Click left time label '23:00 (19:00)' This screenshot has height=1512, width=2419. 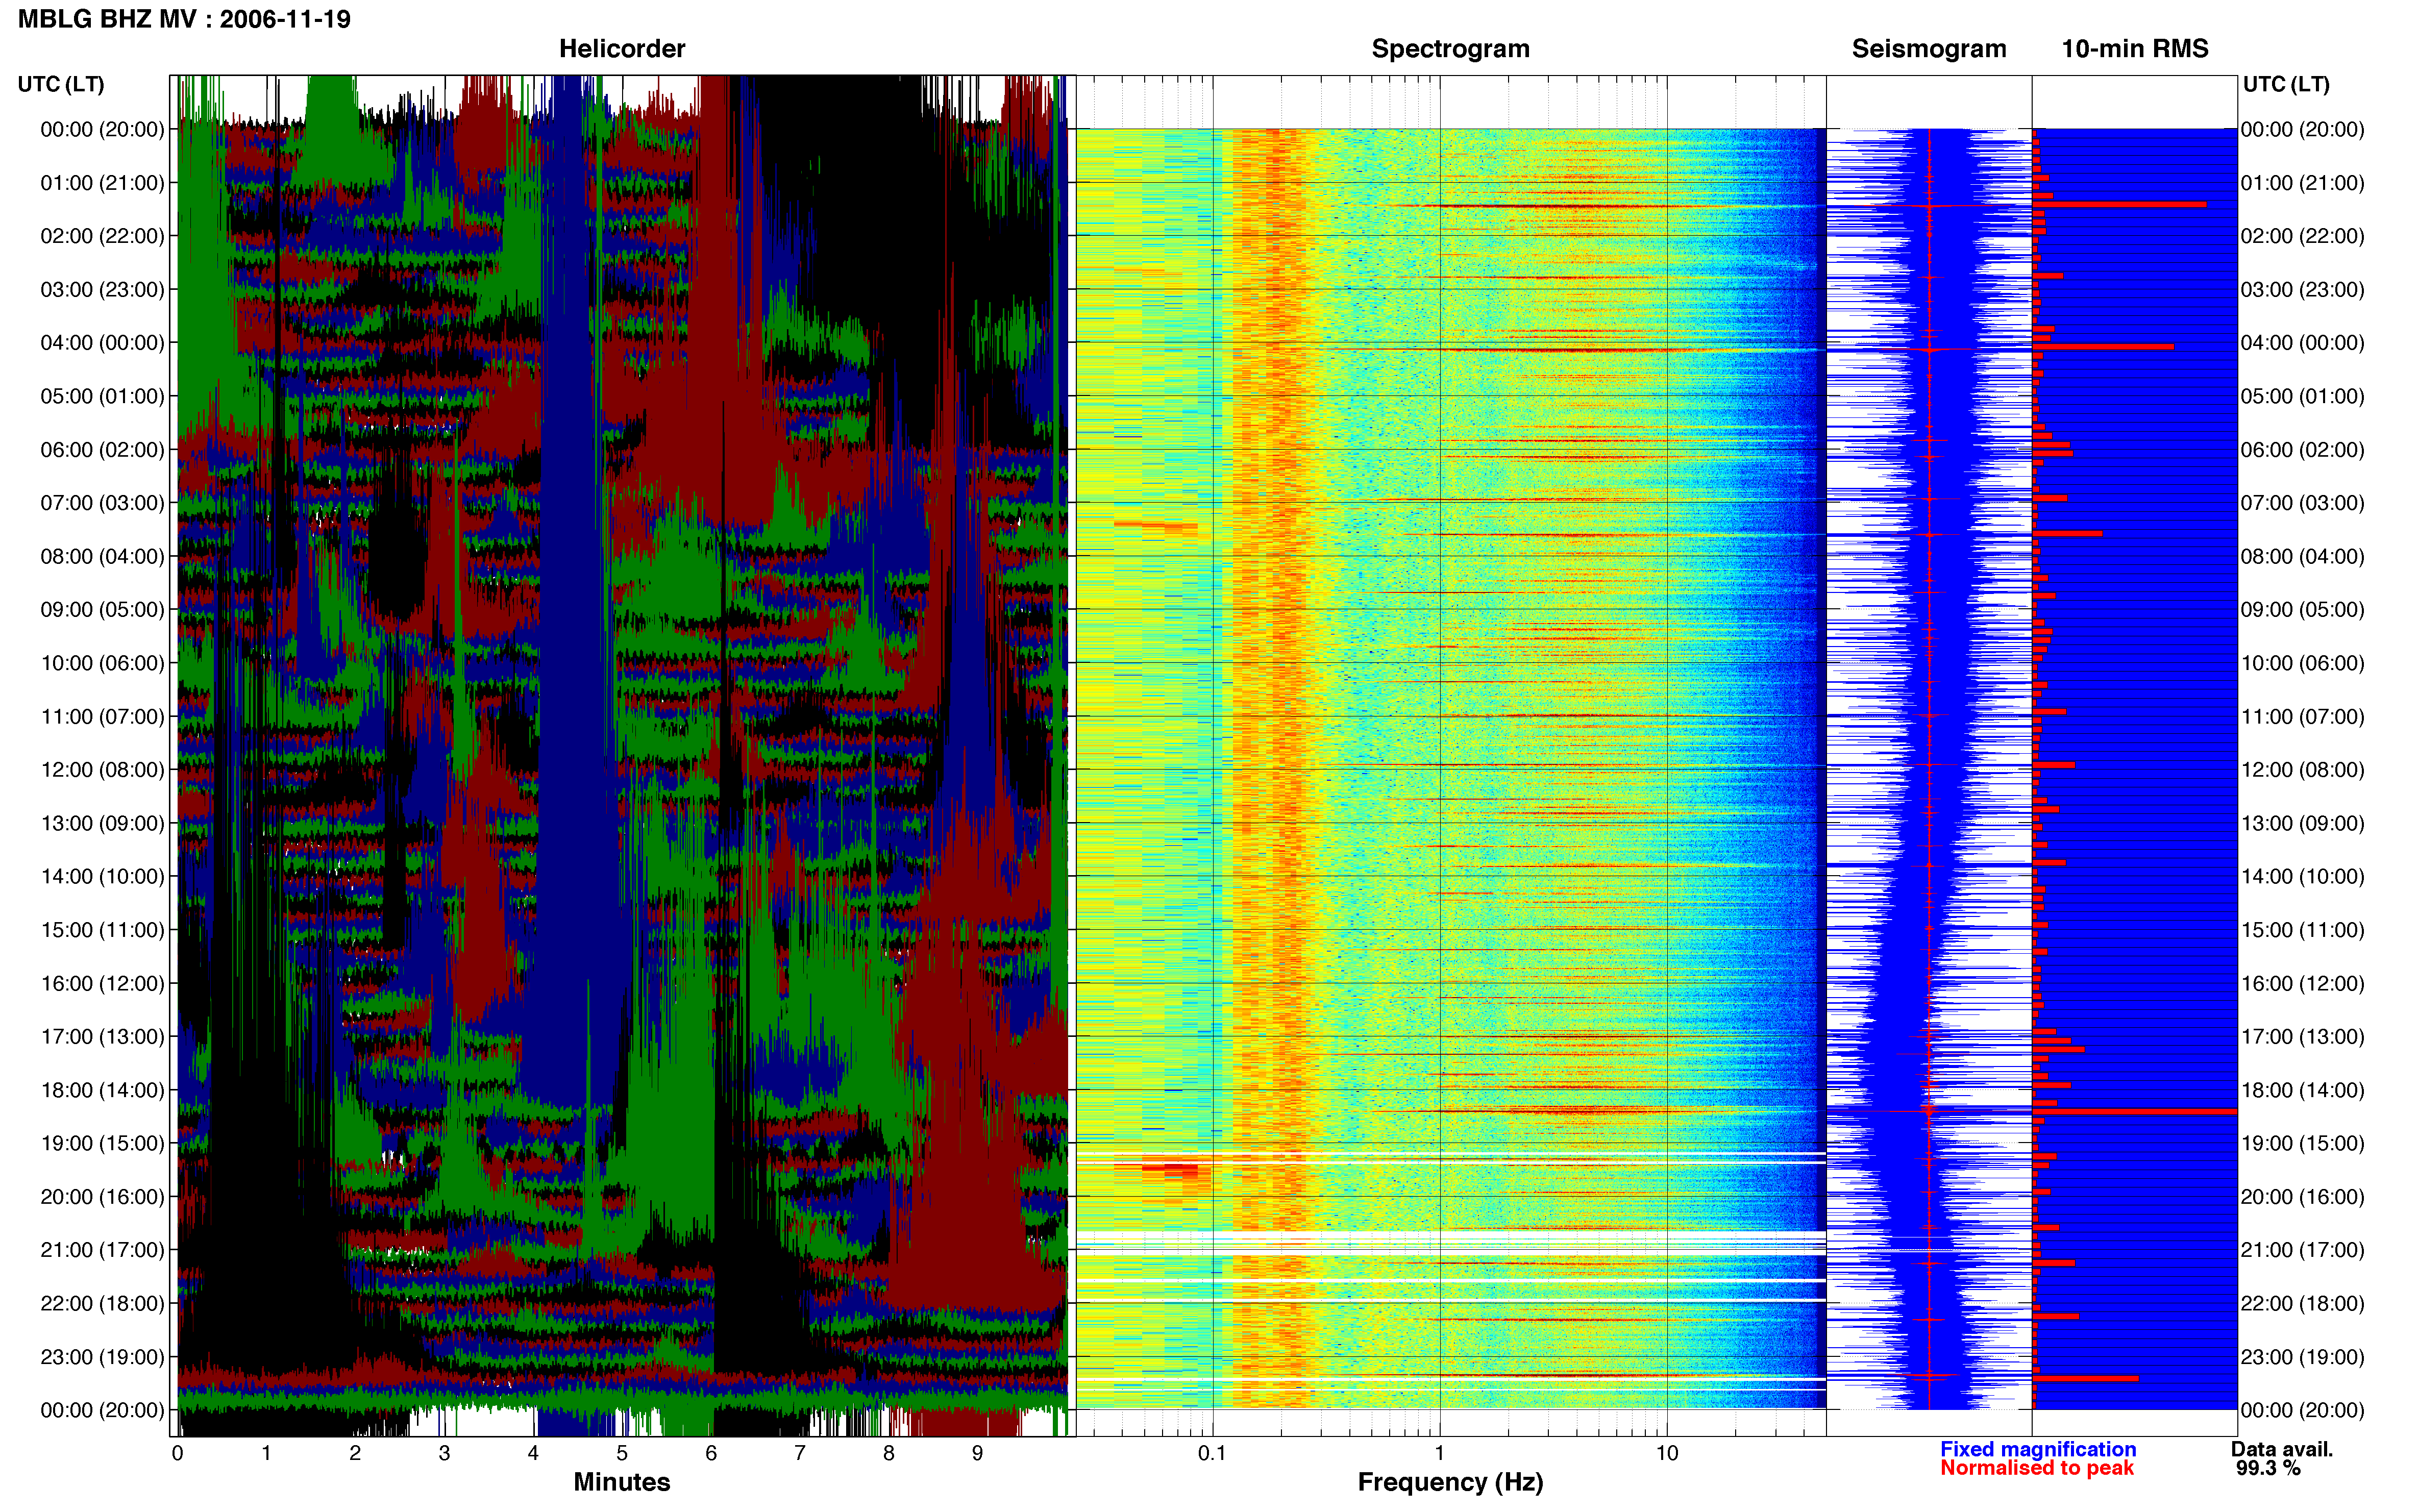102,1357
